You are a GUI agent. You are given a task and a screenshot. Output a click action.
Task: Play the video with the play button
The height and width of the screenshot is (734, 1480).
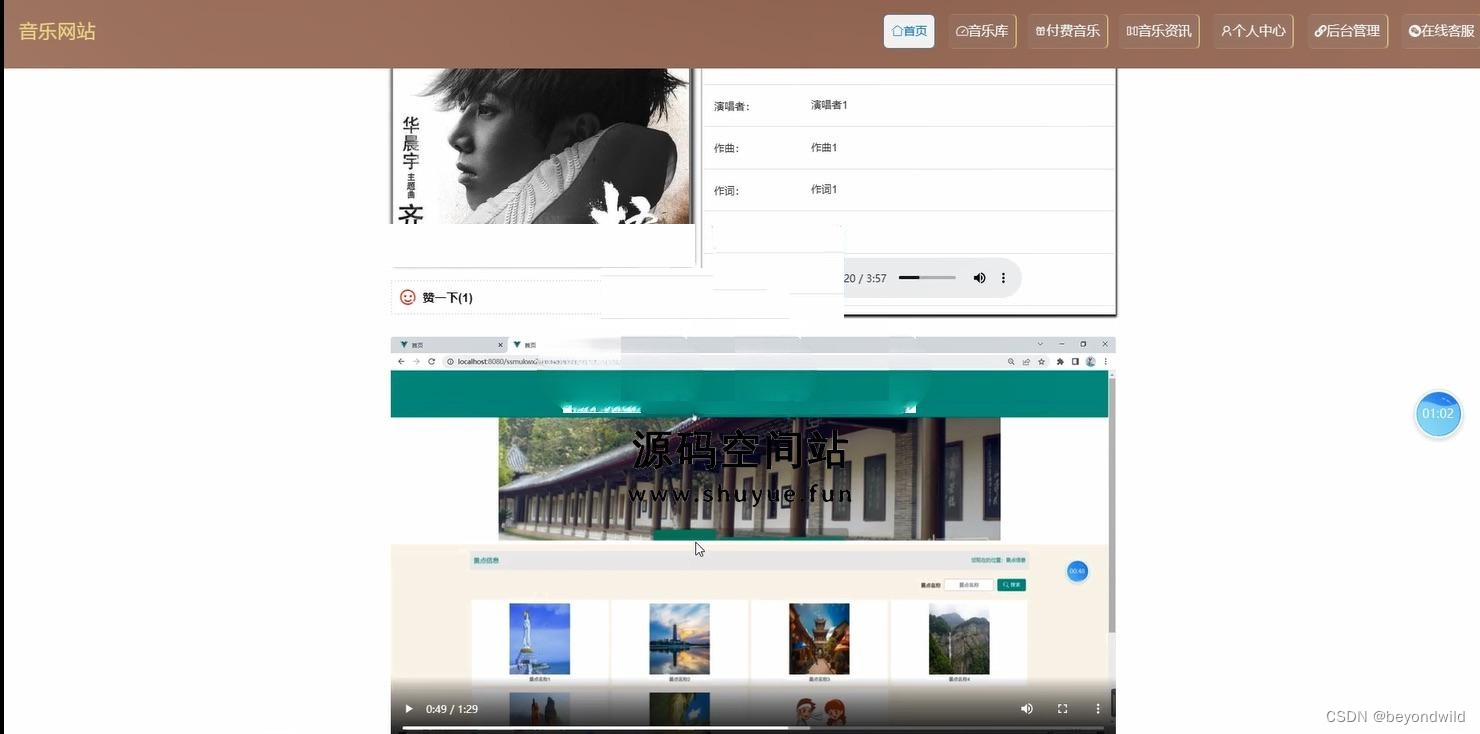click(408, 708)
